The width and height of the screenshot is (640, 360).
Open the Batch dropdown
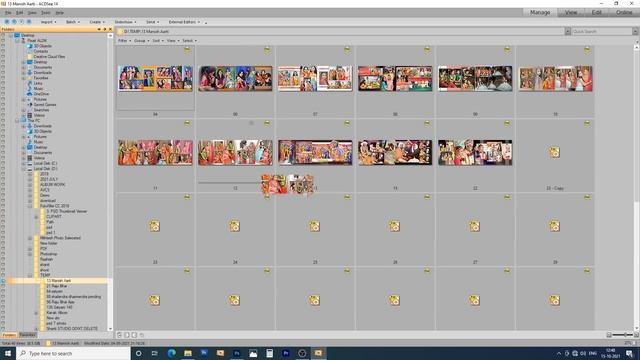(73, 22)
